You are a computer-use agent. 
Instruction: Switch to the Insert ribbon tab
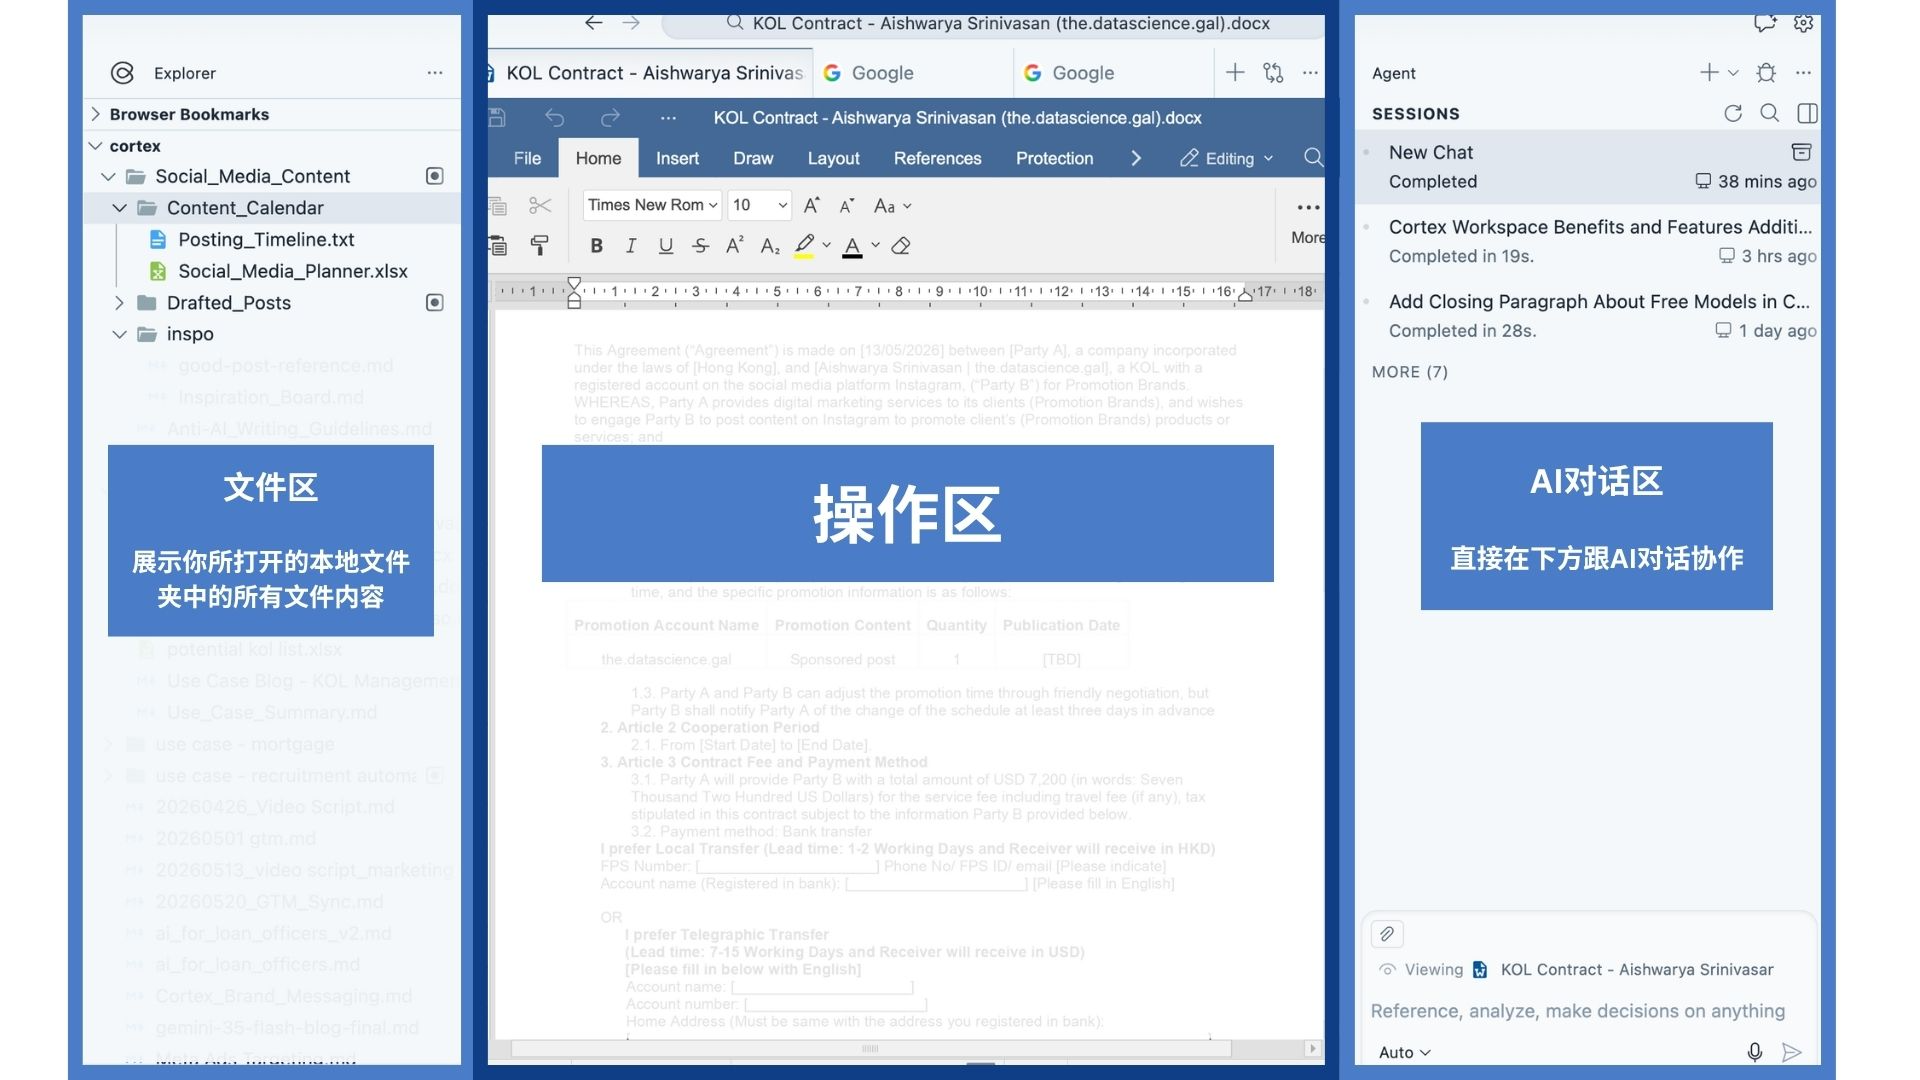click(x=677, y=158)
